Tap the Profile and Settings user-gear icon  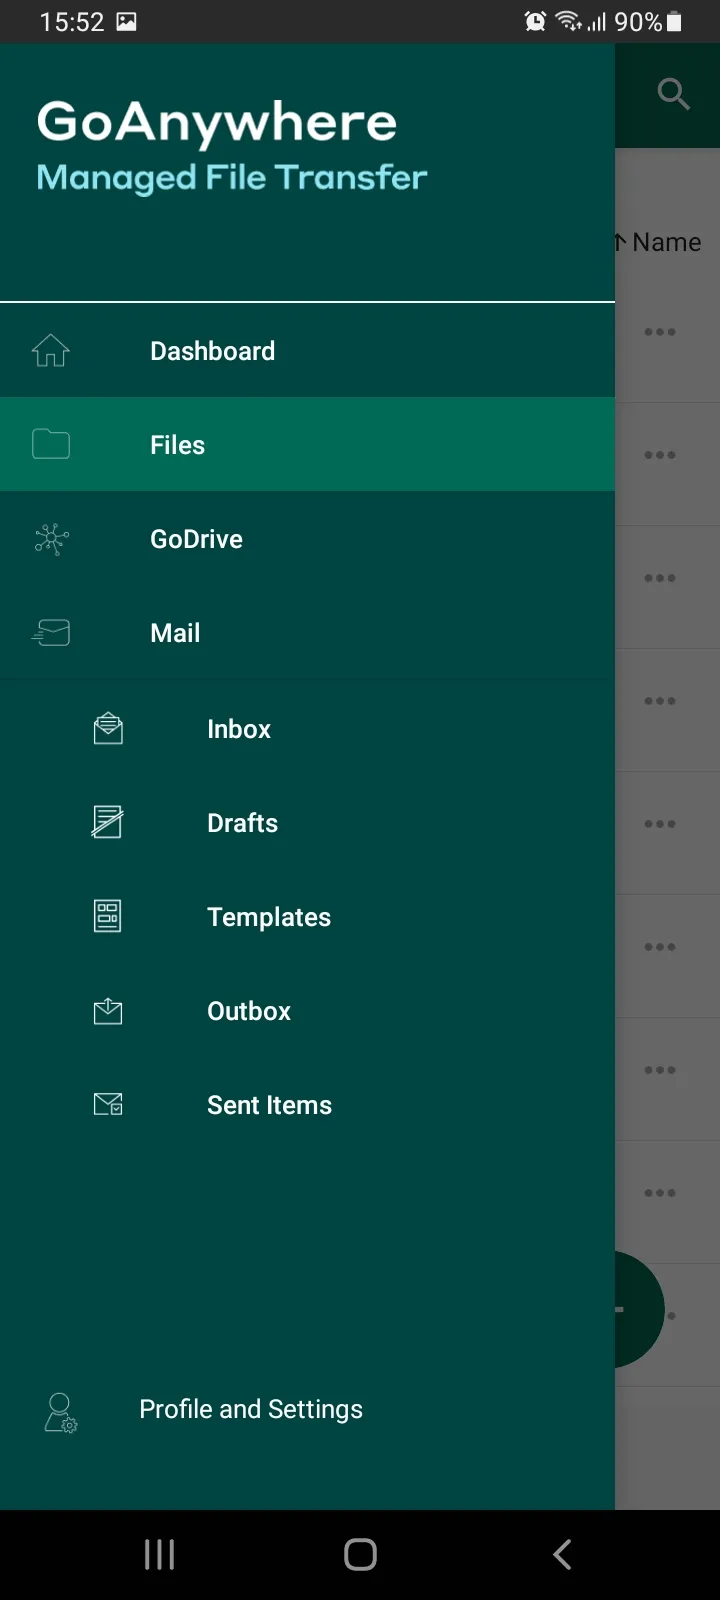coord(61,1412)
